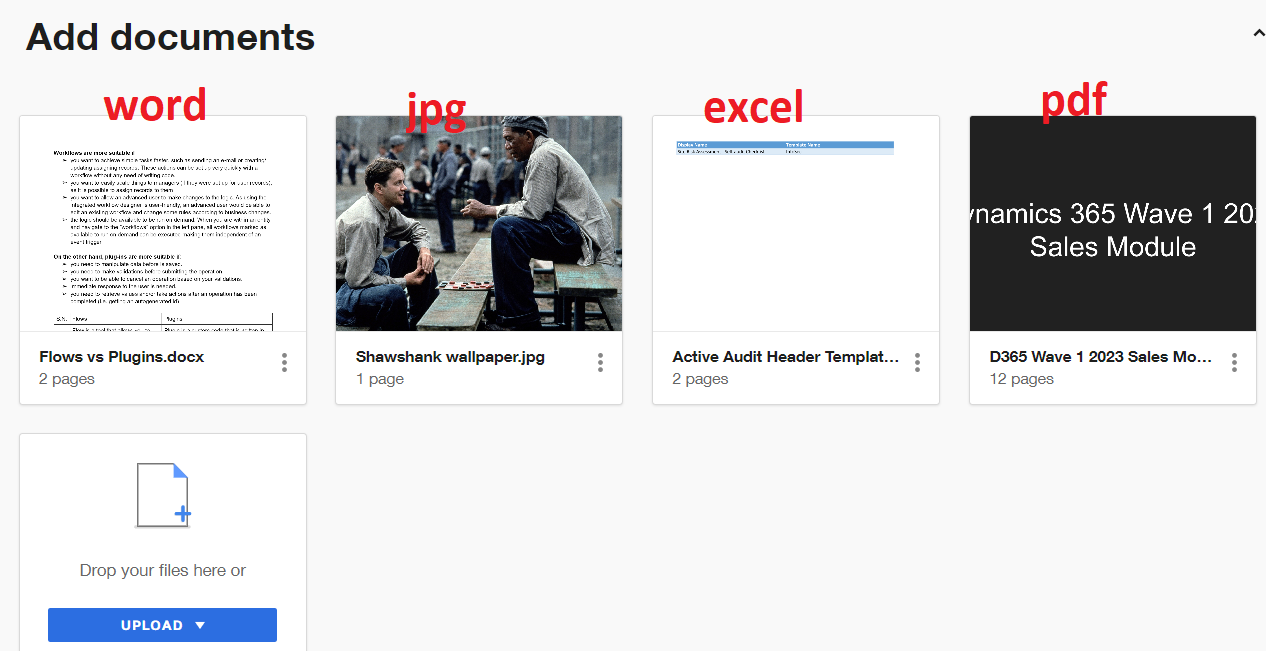This screenshot has height=651, width=1266.
Task: Collapse the Add documents section
Action: click(1258, 33)
